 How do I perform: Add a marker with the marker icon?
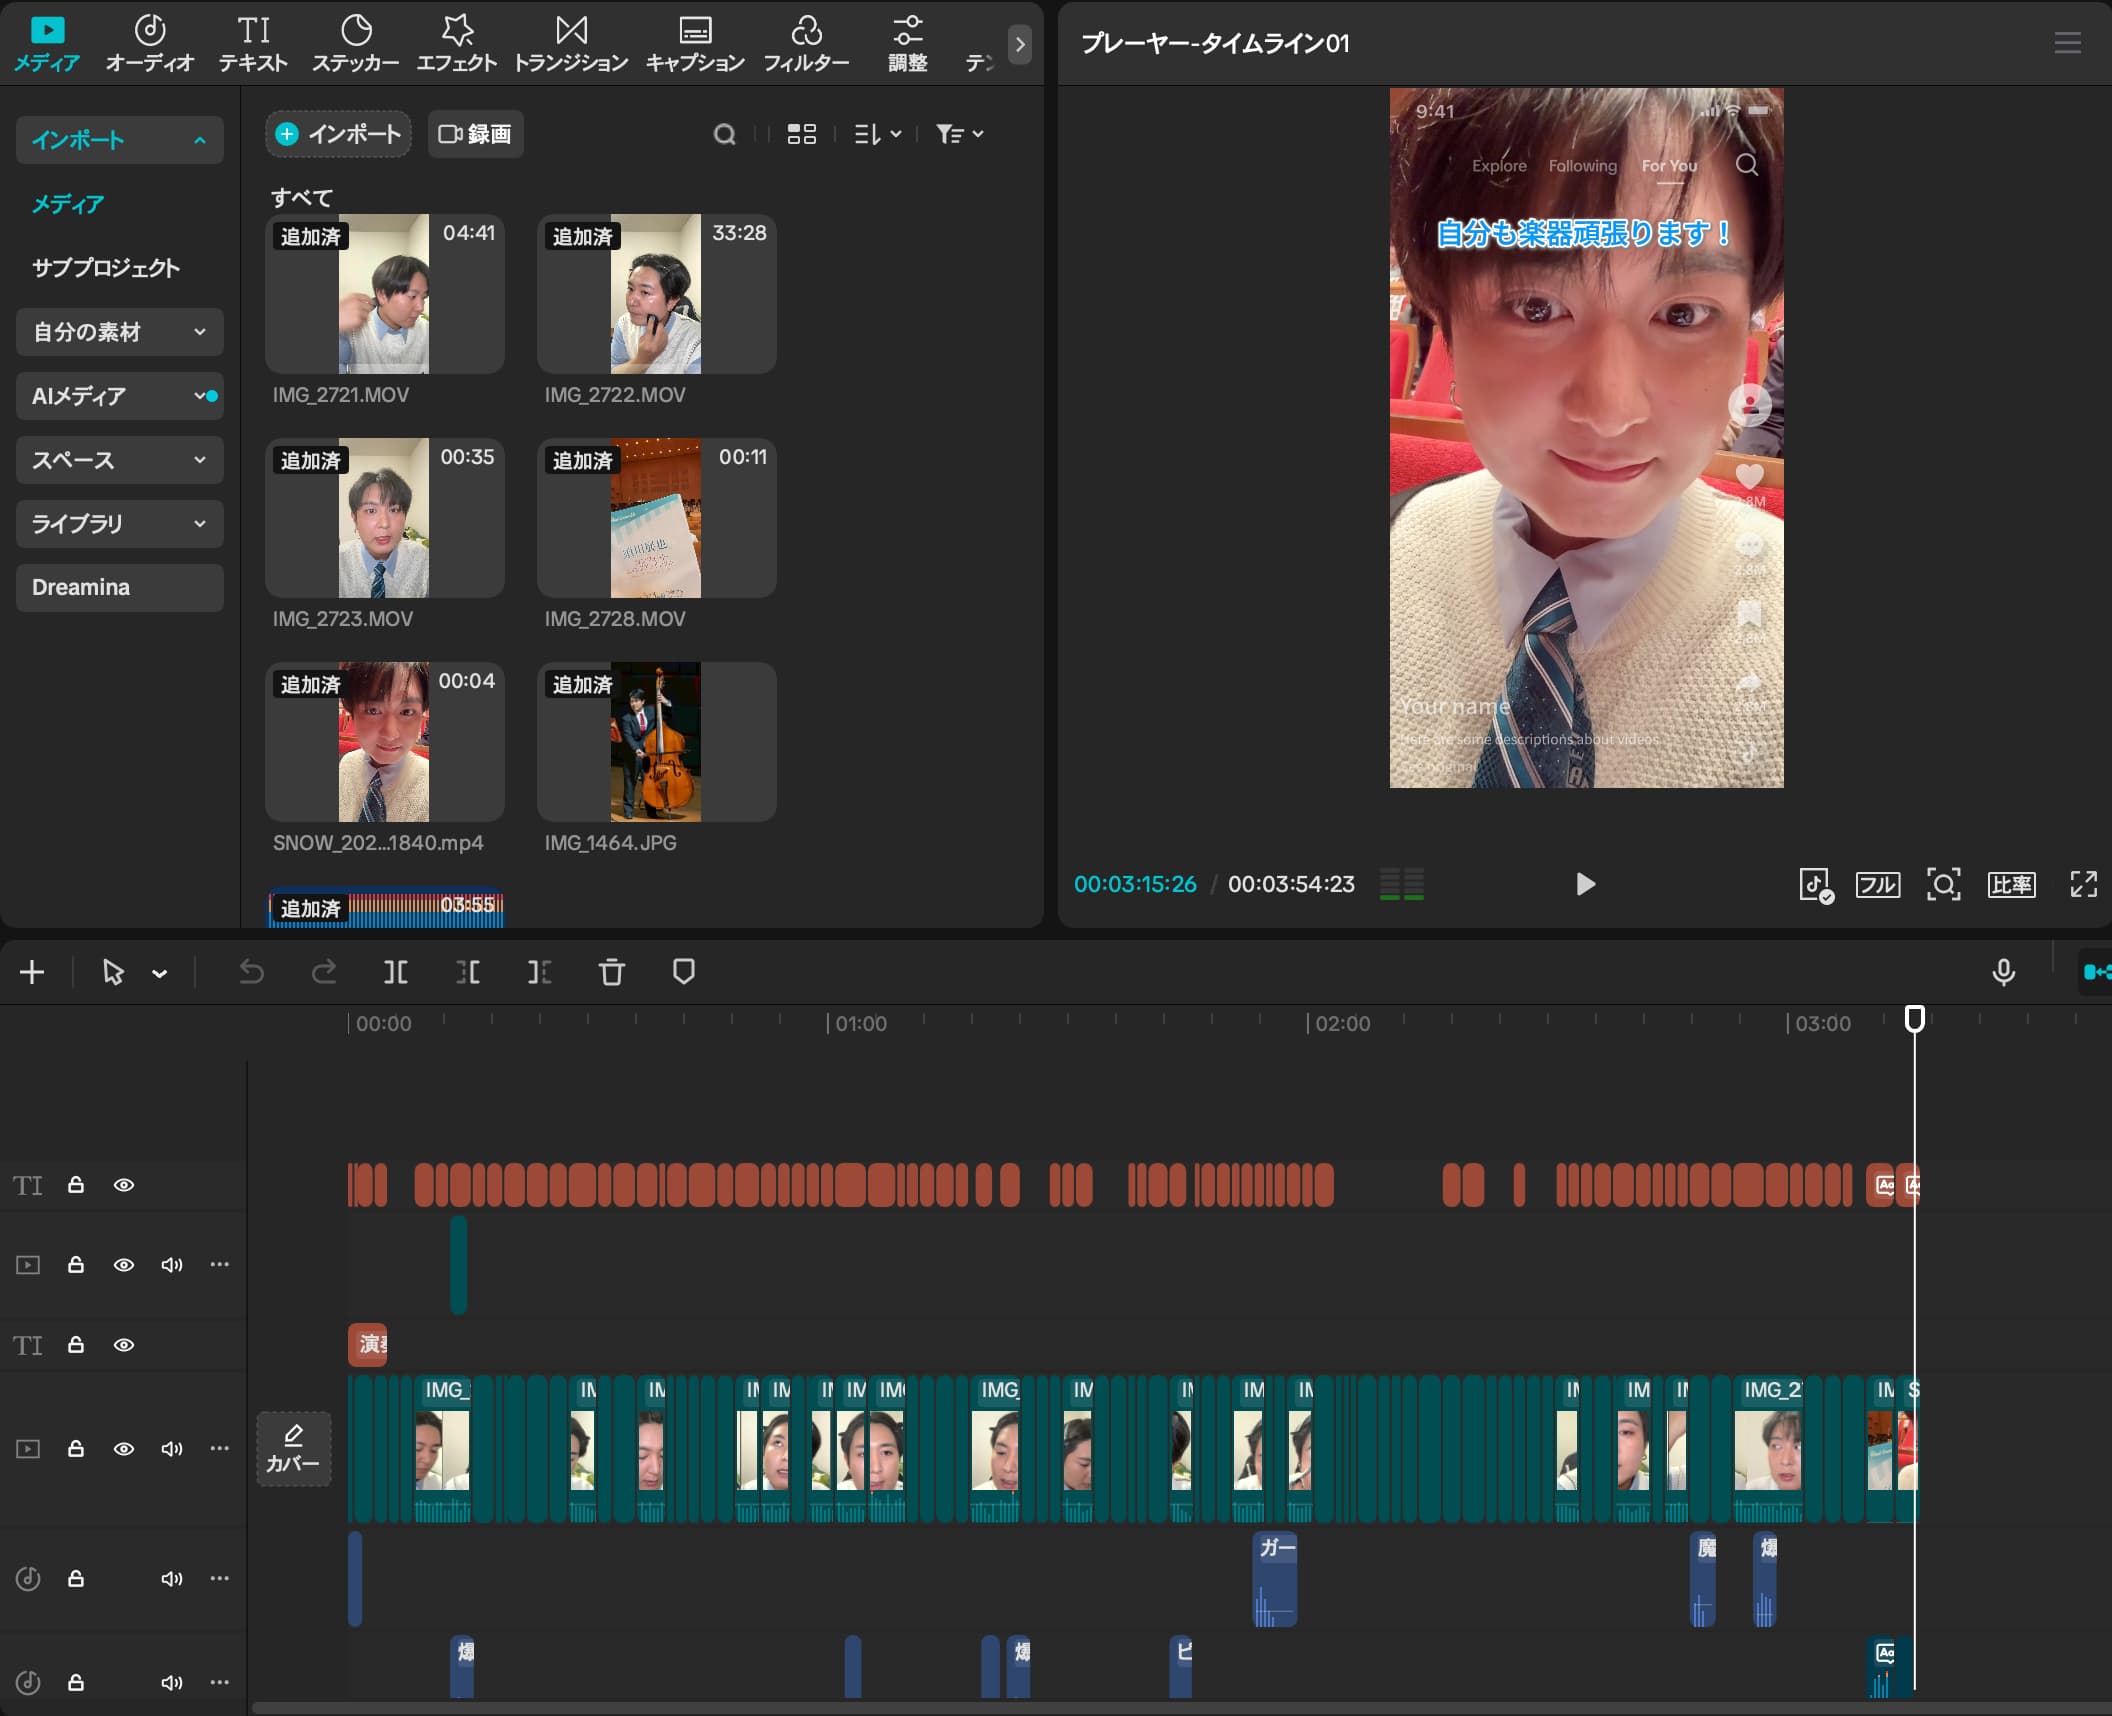point(684,972)
